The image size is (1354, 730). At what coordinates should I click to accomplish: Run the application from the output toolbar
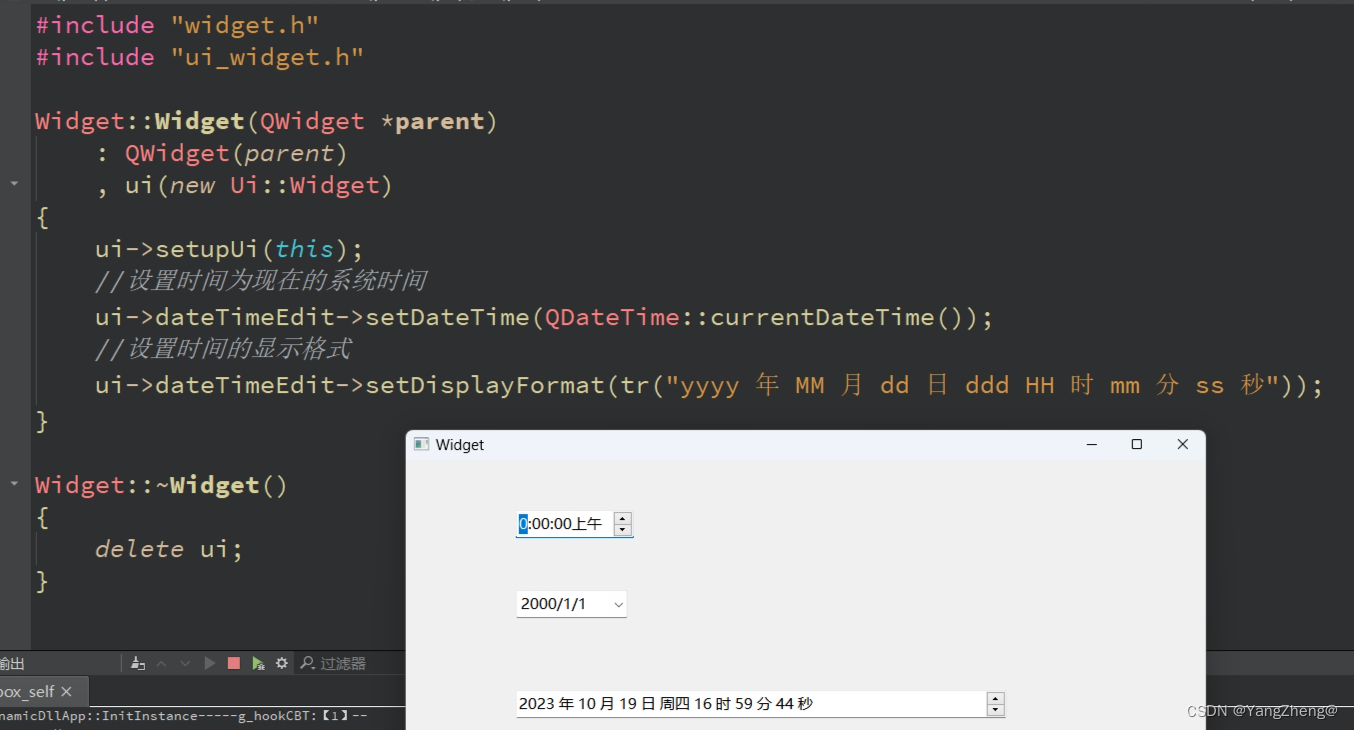[x=210, y=663]
